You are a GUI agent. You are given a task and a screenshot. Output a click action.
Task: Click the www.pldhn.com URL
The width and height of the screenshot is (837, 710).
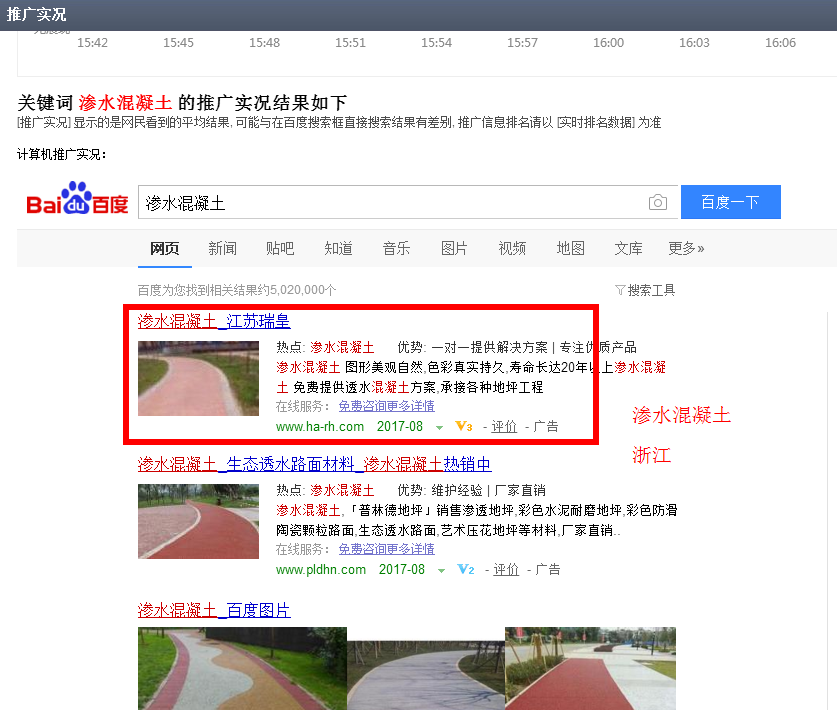coord(321,570)
